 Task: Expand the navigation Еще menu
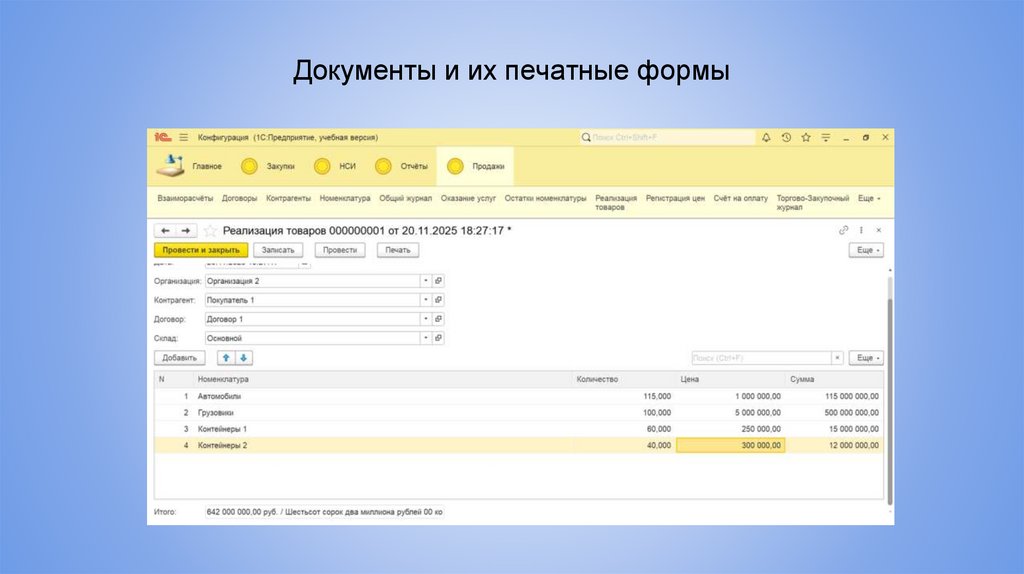coord(869,198)
